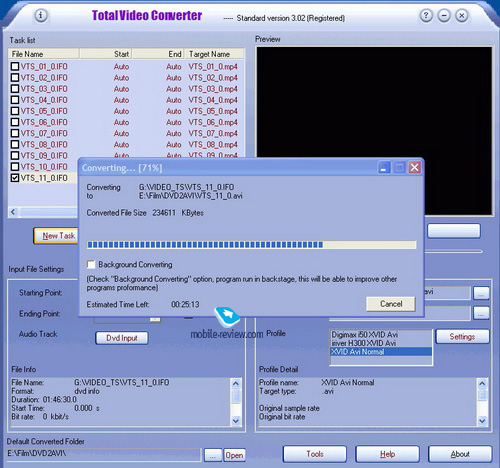Check the VTS_06_0.IFO task checkbox
500x468 pixels.
[15, 122]
